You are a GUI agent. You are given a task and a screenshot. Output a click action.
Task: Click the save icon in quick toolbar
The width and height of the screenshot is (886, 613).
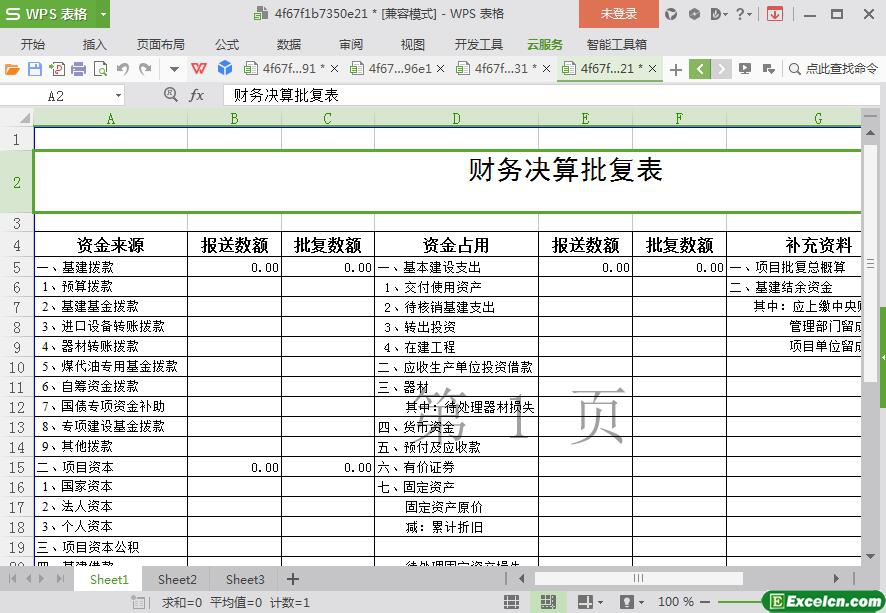tap(34, 69)
